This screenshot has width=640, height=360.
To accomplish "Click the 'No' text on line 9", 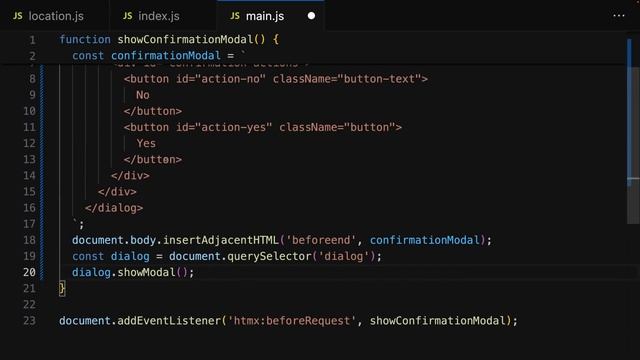I will click(143, 95).
